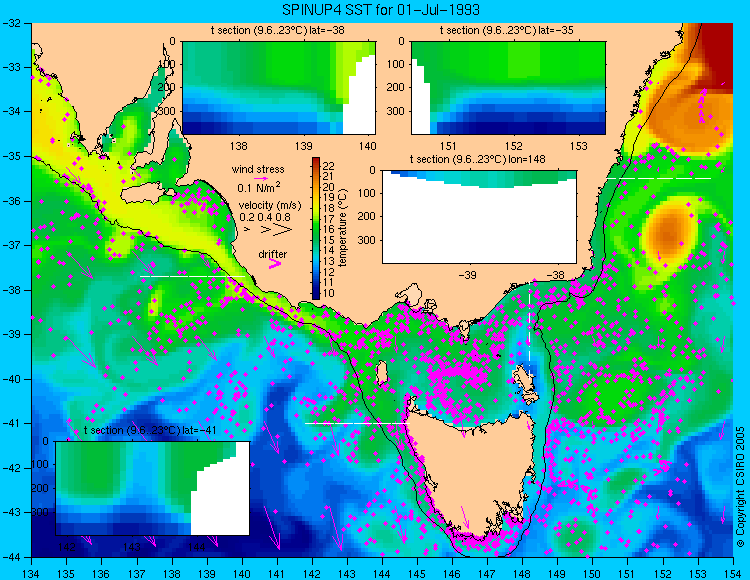Click the 154 label on the main longitude axis

733,574
